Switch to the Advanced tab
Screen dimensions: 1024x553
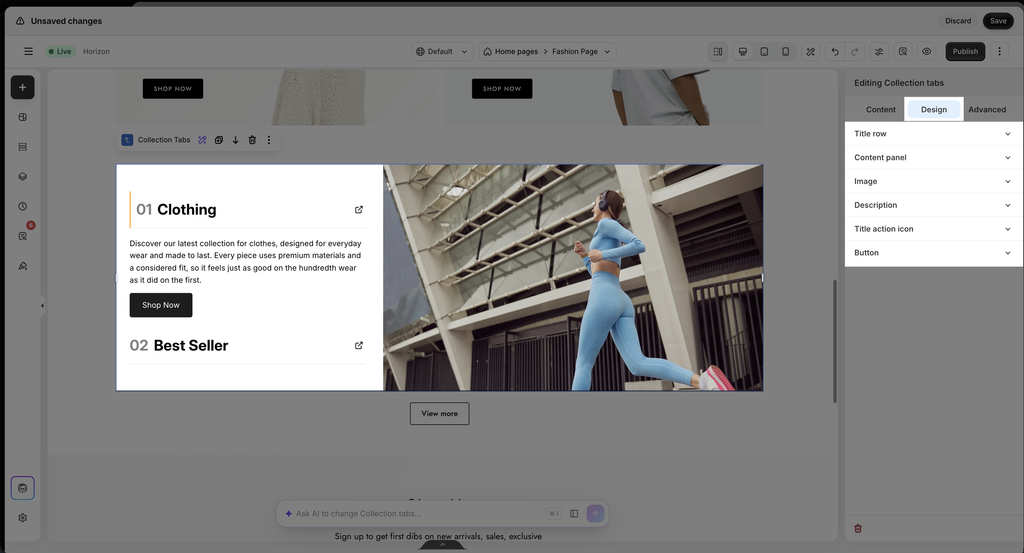(x=987, y=110)
